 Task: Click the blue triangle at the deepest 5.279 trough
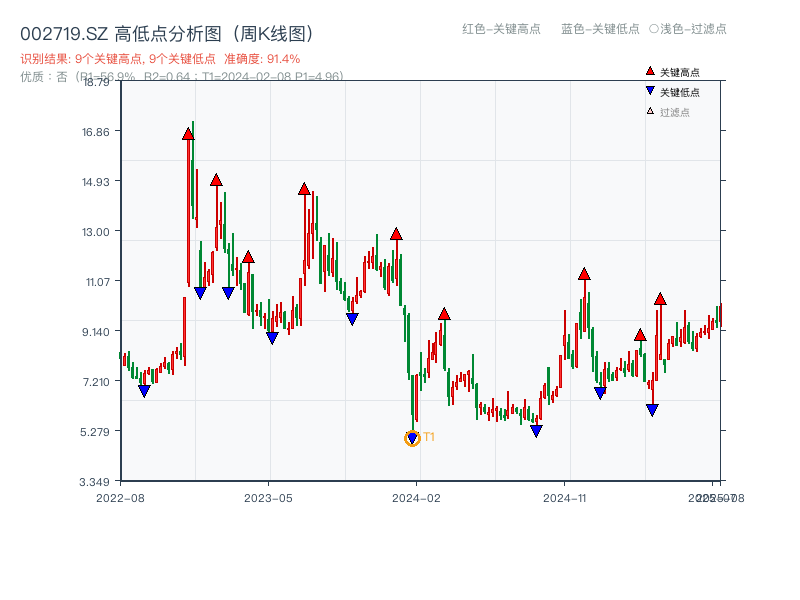click(x=413, y=436)
